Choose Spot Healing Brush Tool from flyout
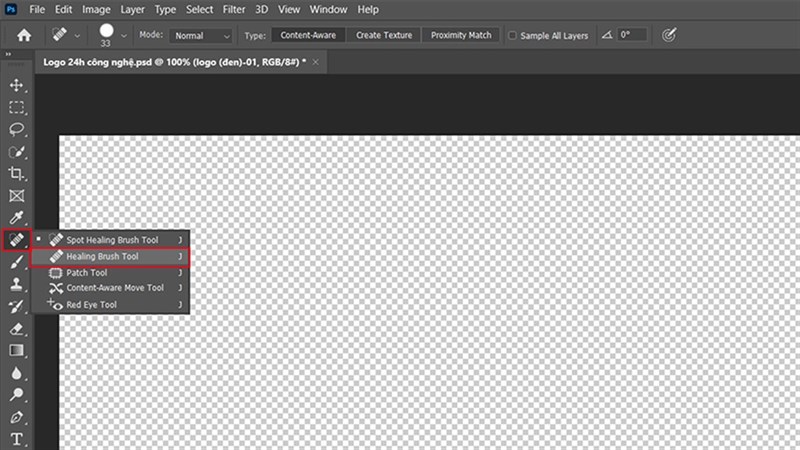800x450 pixels. click(110, 240)
